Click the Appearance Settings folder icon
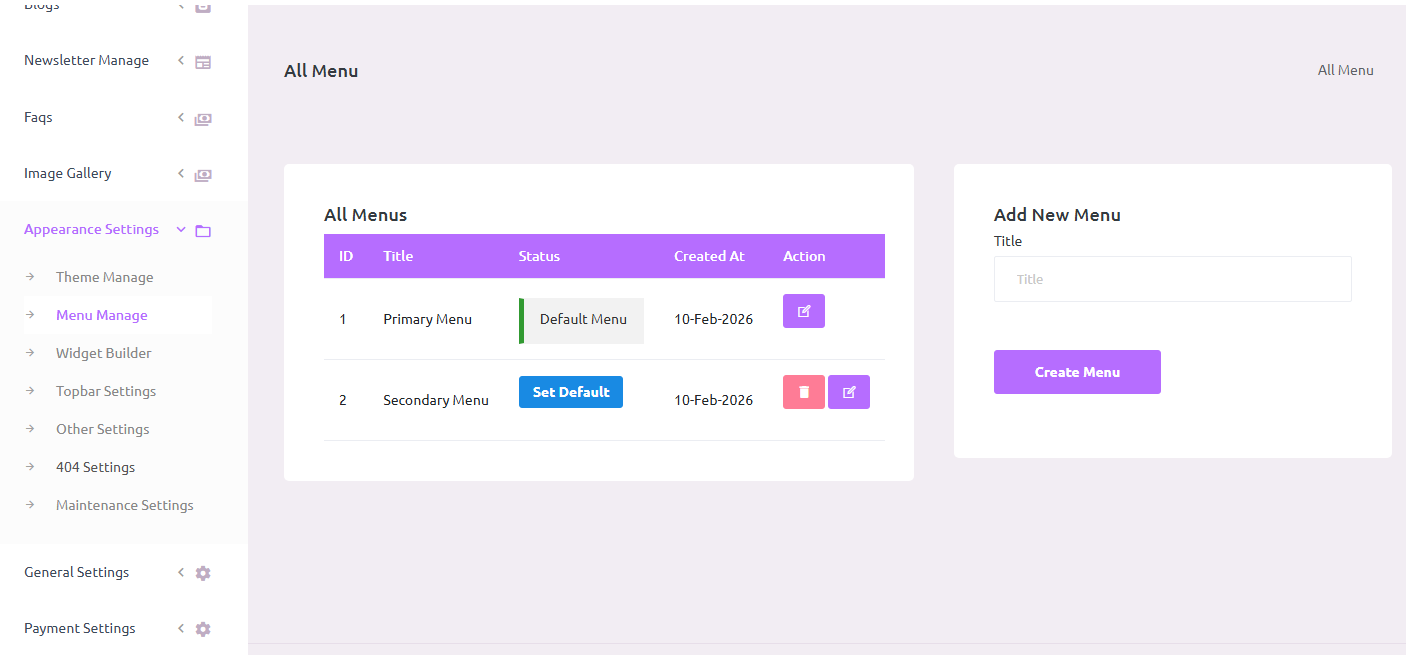The image size is (1406, 655). (203, 230)
